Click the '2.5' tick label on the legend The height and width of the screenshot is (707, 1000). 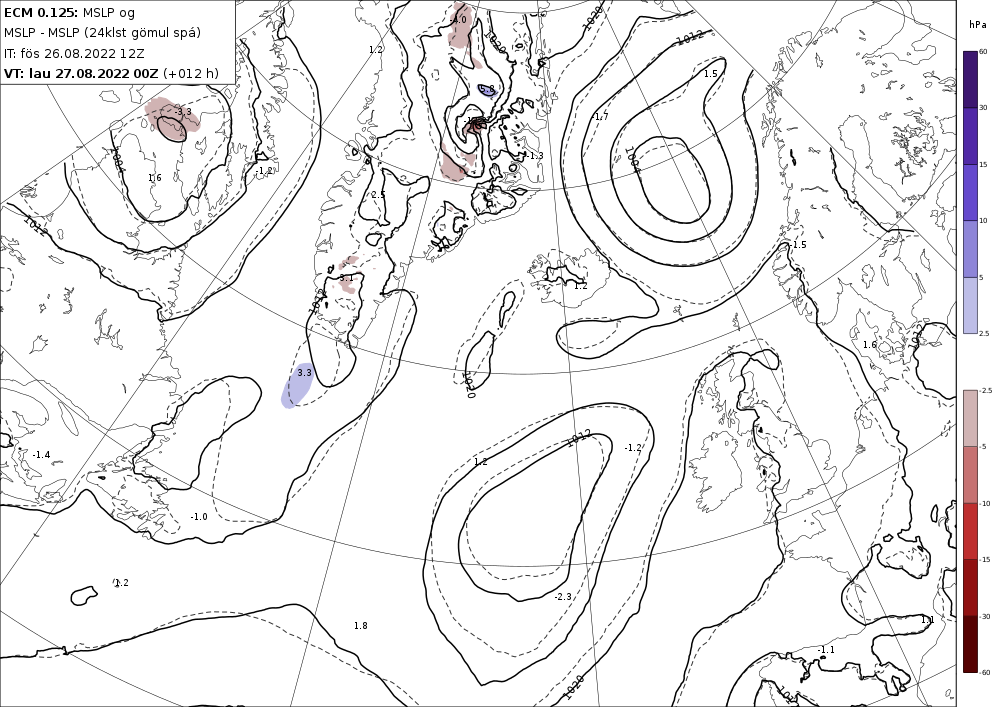984,333
